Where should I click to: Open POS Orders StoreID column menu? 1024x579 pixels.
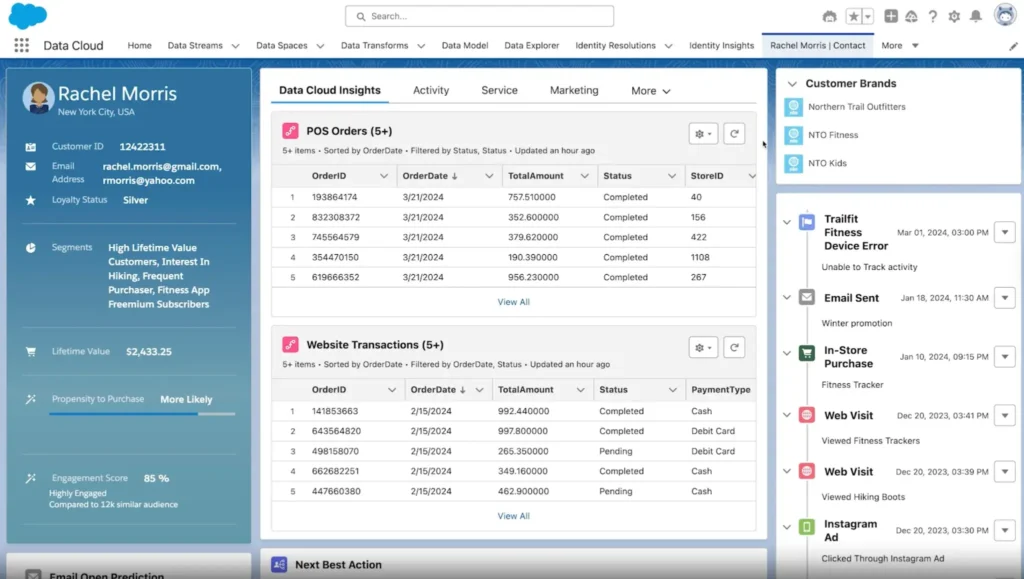tap(752, 176)
